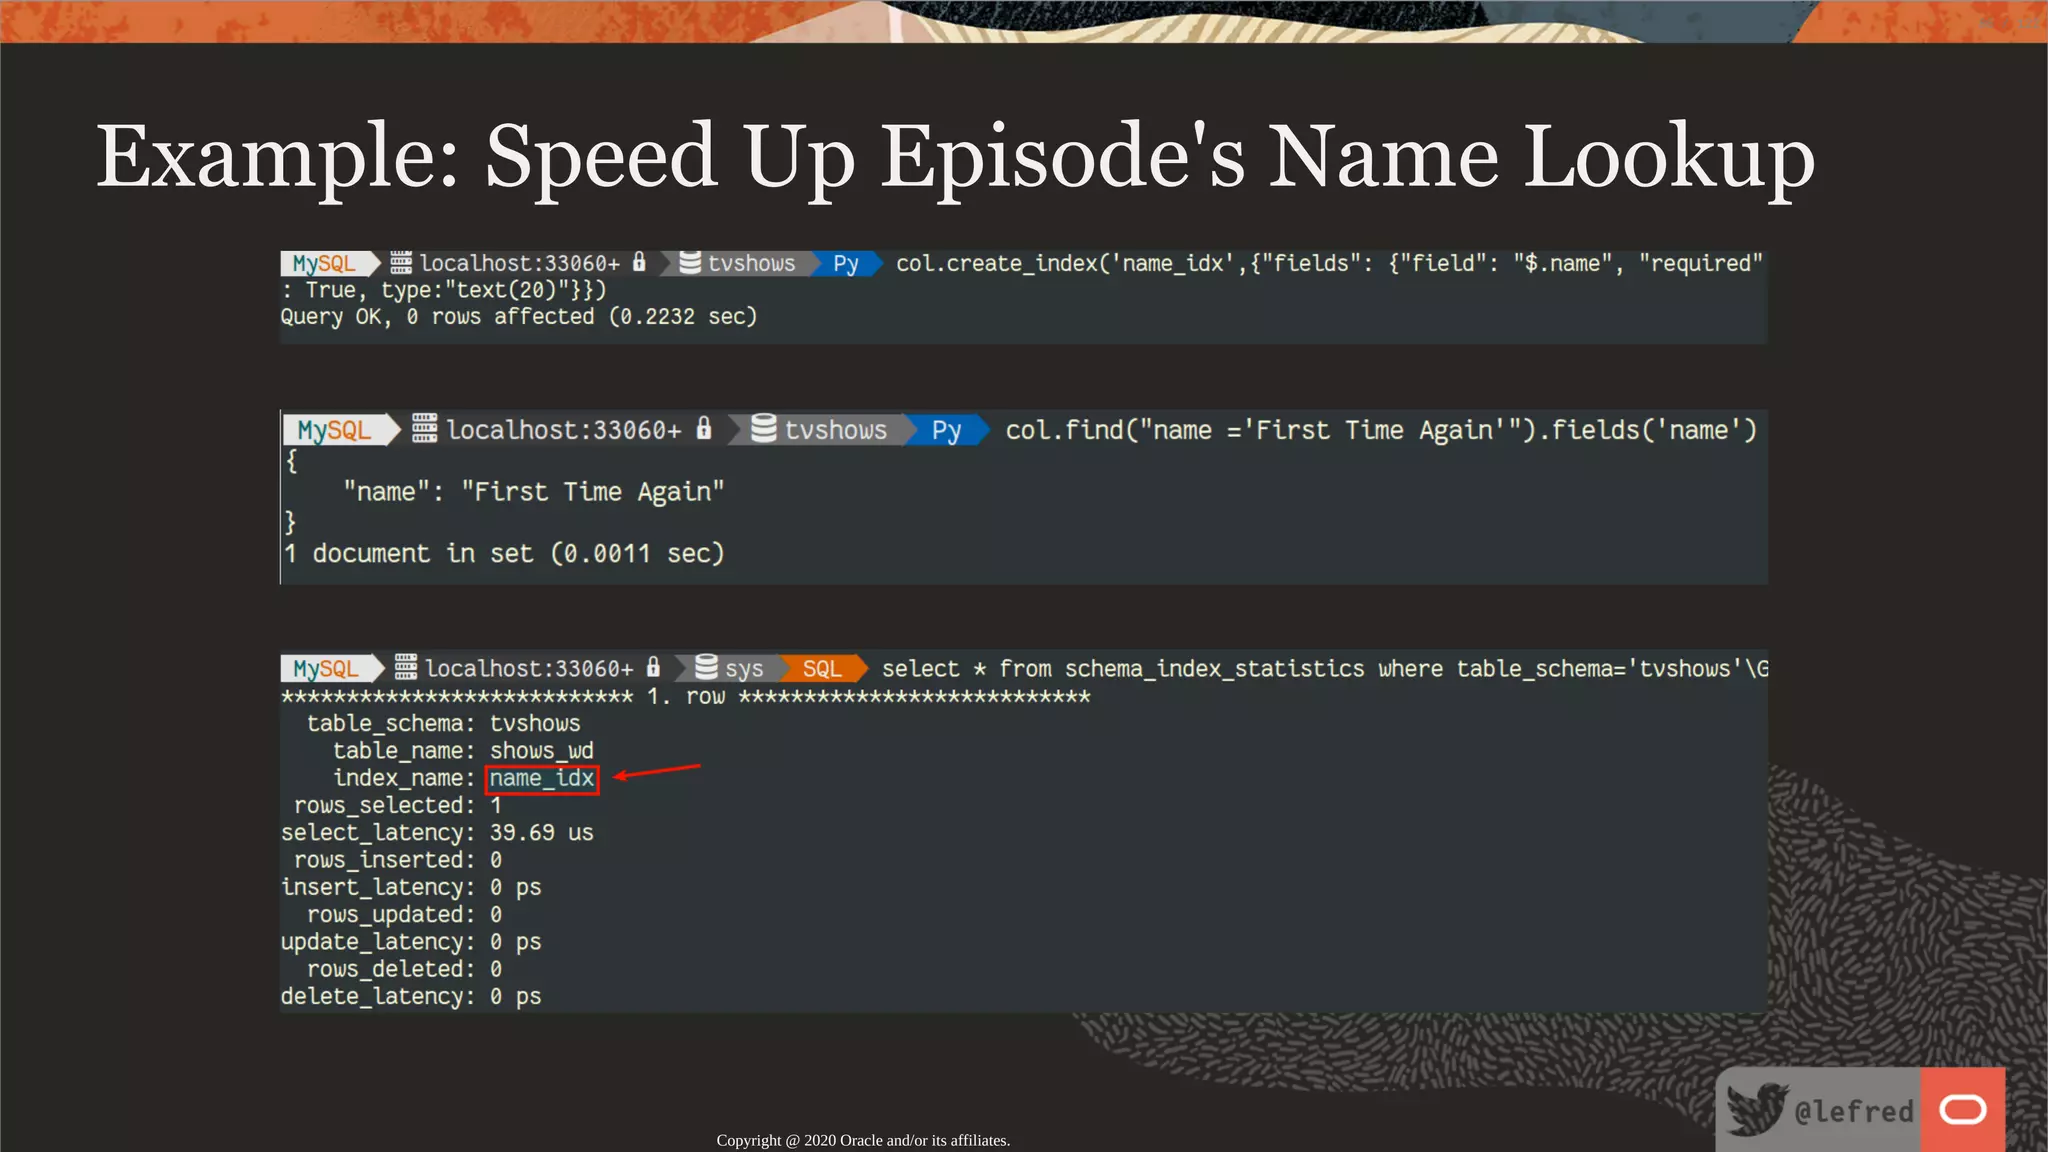
Task: Click the MySQL badge in first prompt
Action: [x=324, y=263]
